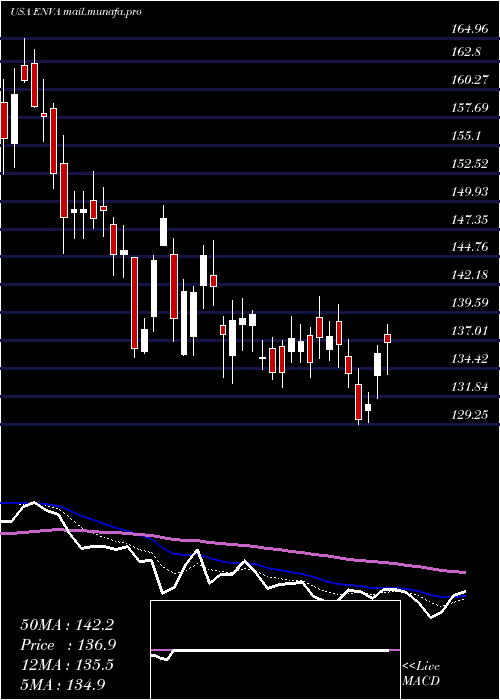Click the 142.18 price axis label

(x=469, y=275)
